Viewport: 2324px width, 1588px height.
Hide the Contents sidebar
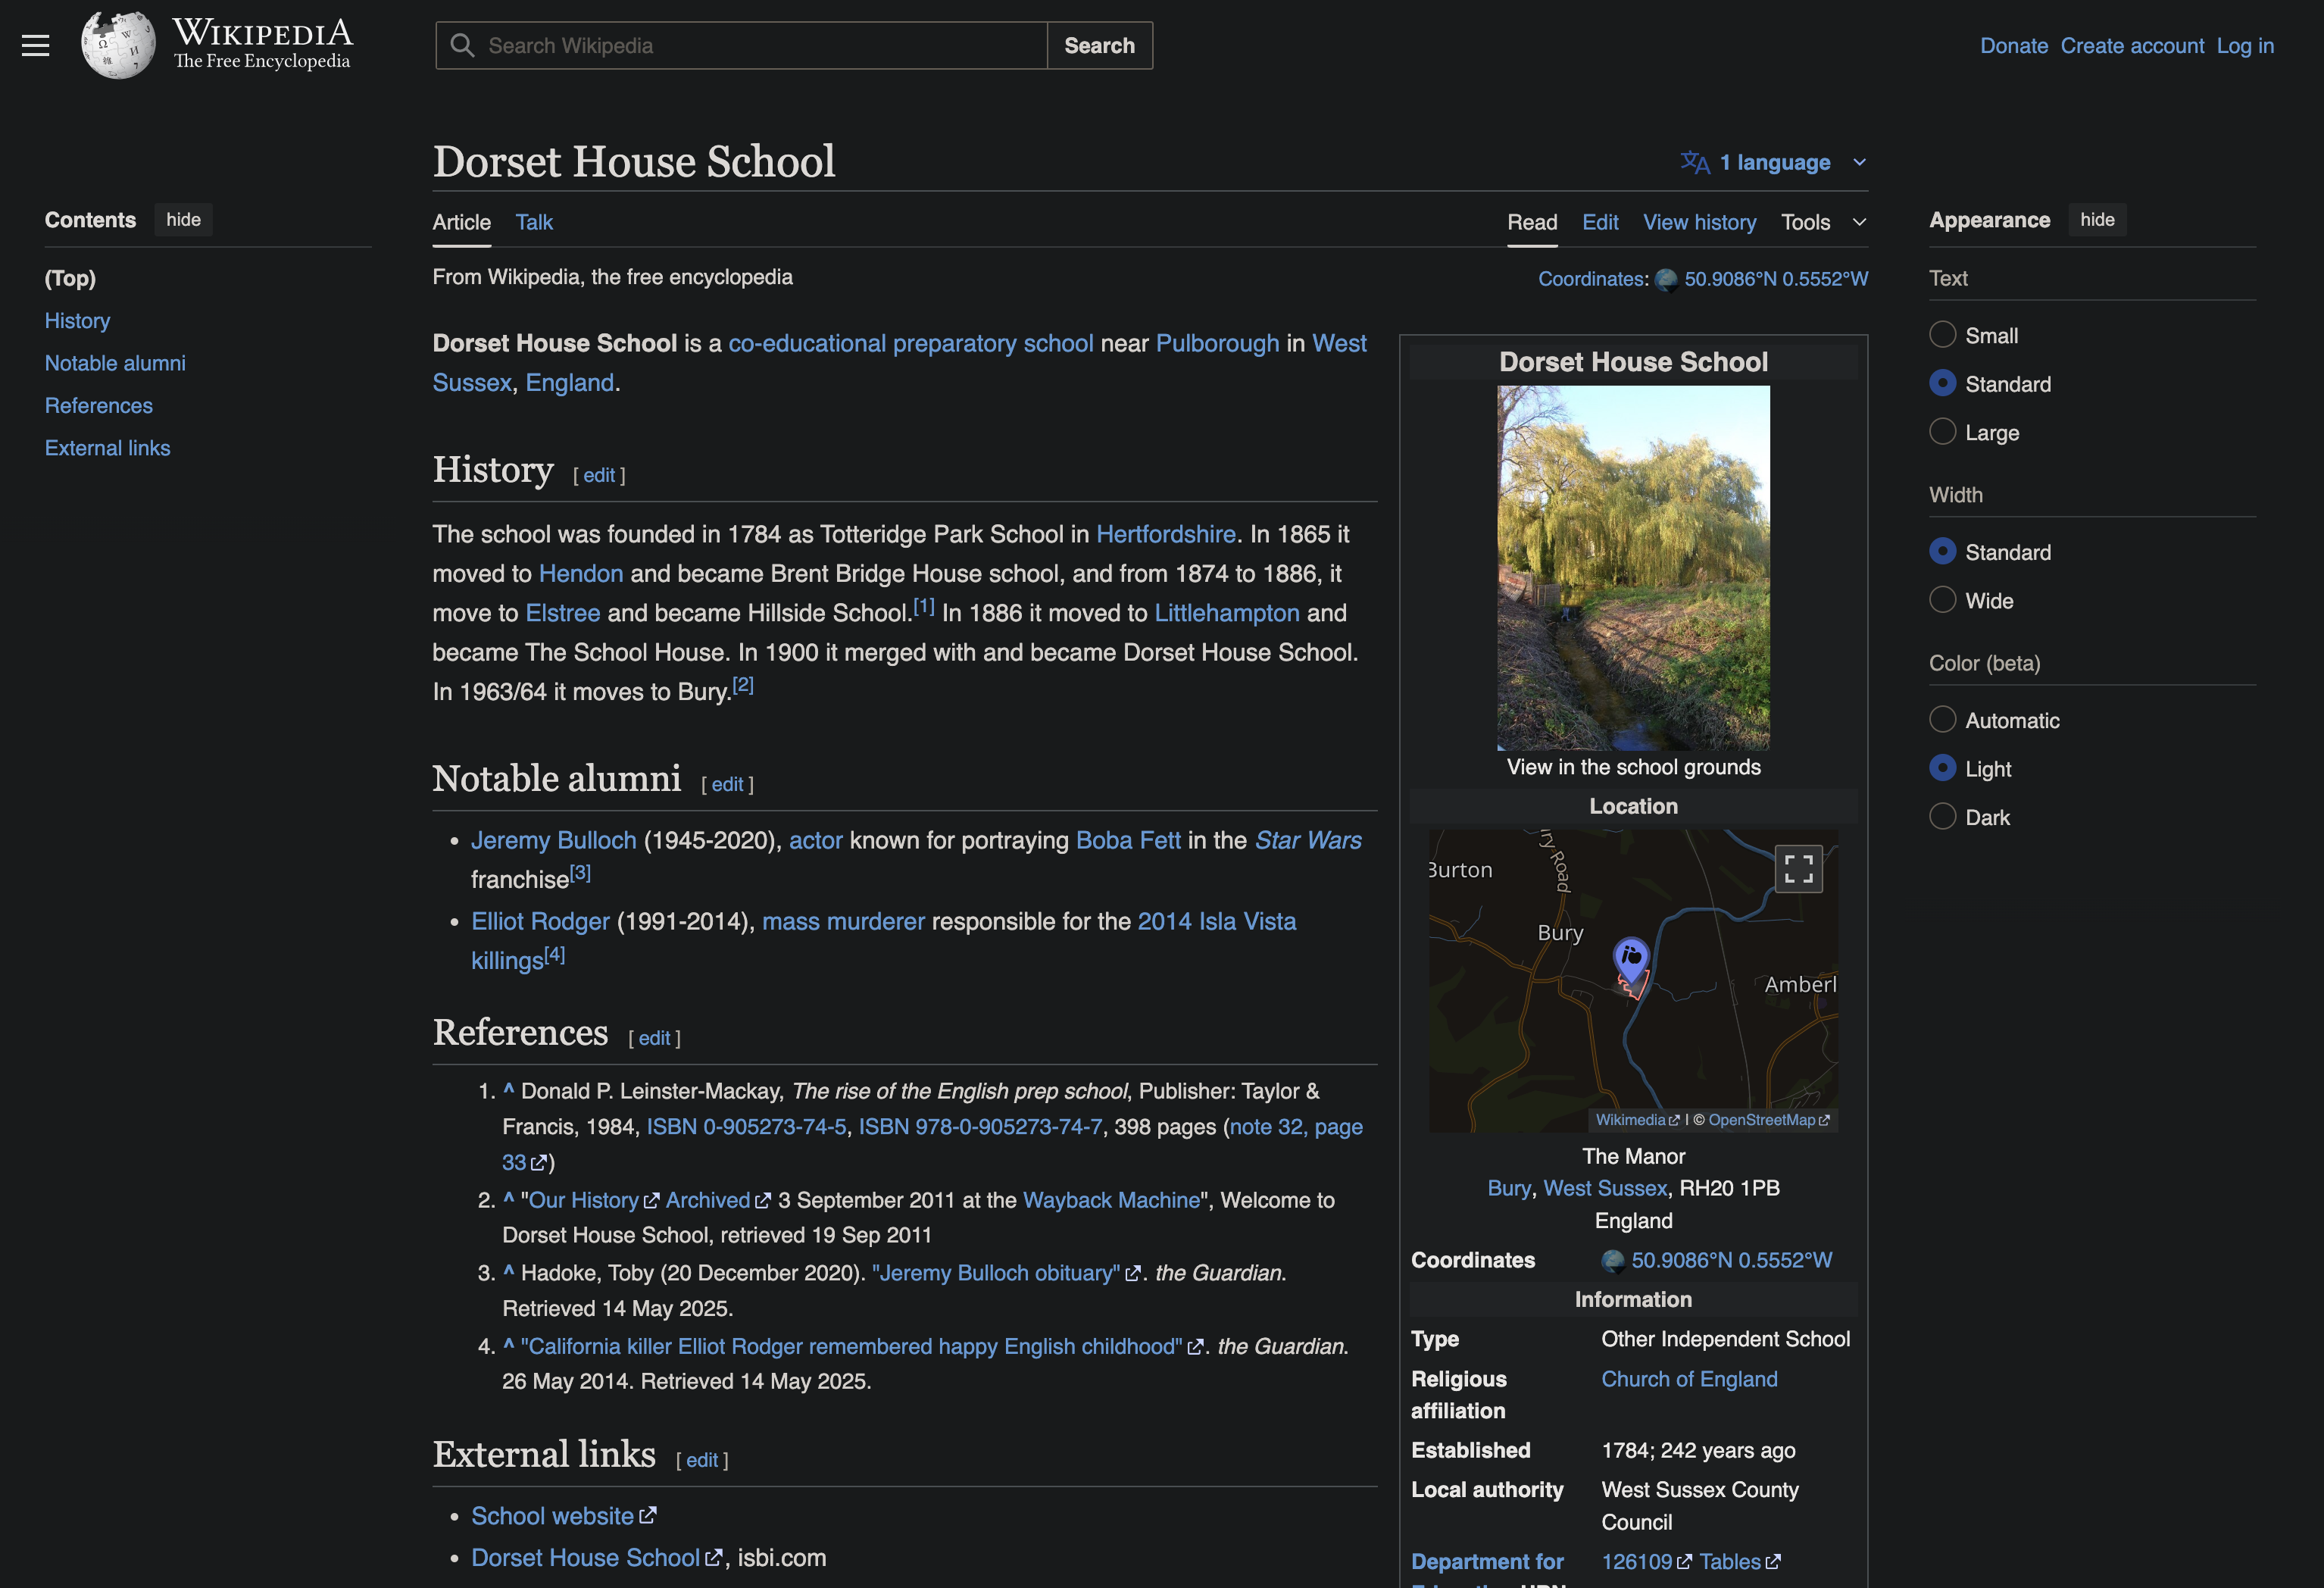[x=183, y=220]
